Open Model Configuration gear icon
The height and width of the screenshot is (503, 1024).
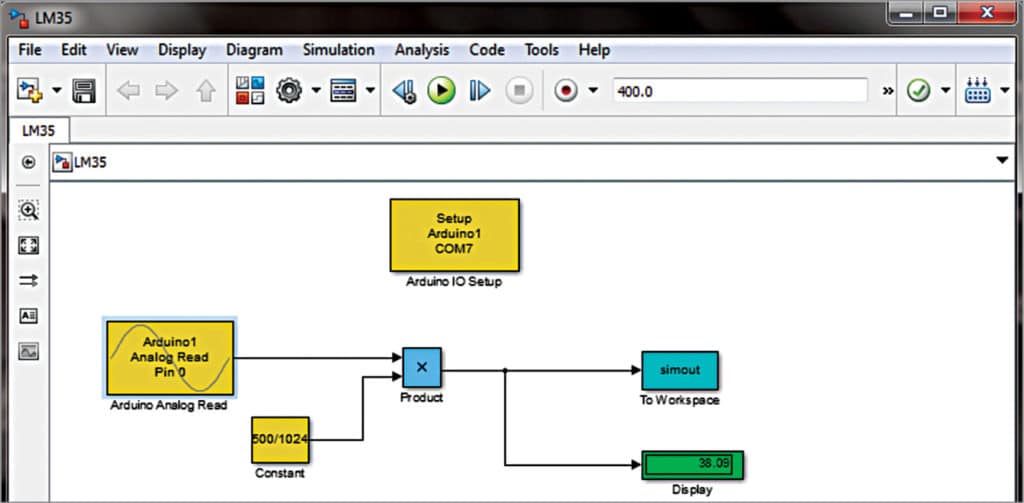point(289,91)
